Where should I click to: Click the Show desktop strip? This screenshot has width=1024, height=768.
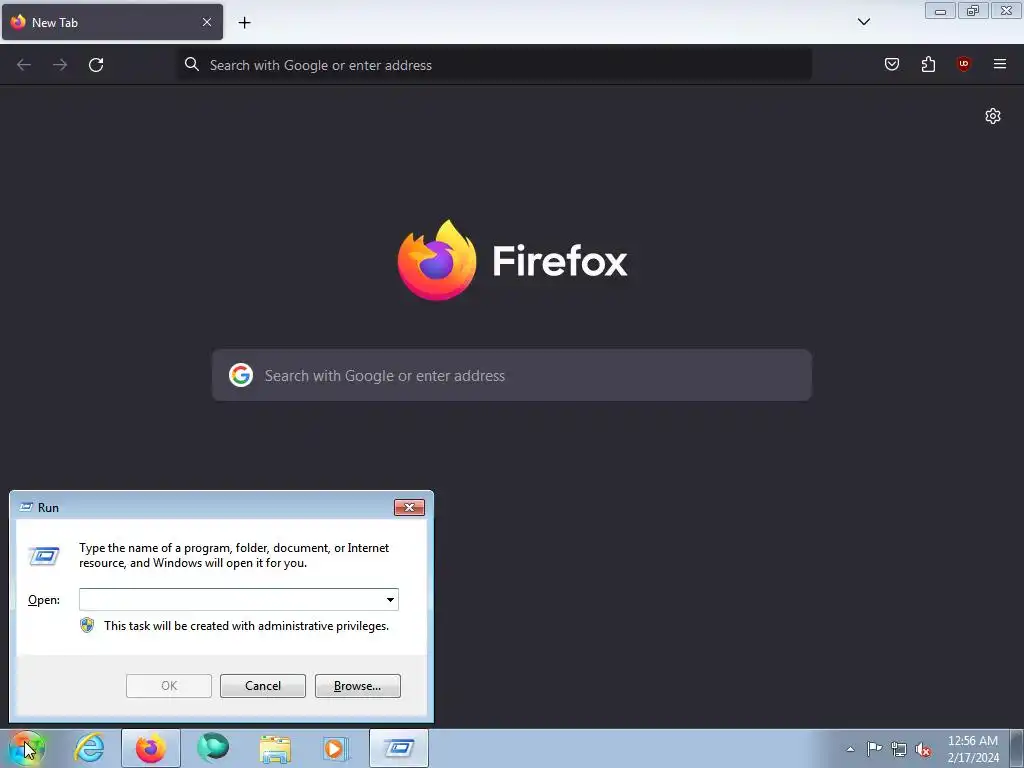(x=1017, y=748)
